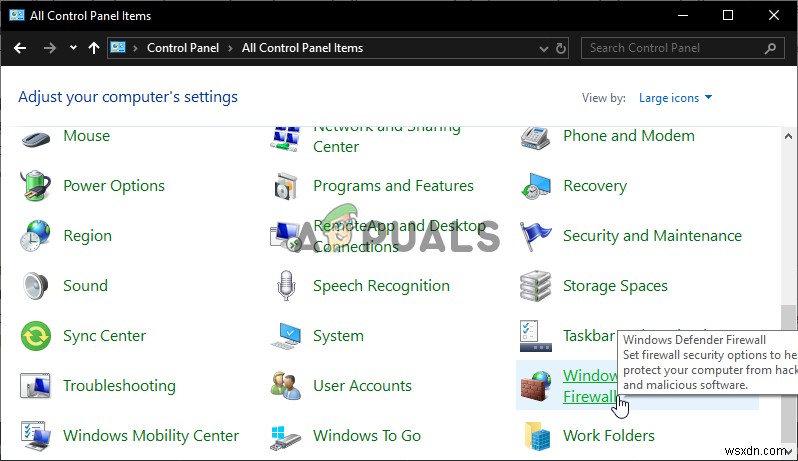This screenshot has height=461, width=798.
Task: Click the Speech Recognition microphone icon
Action: click(x=286, y=286)
